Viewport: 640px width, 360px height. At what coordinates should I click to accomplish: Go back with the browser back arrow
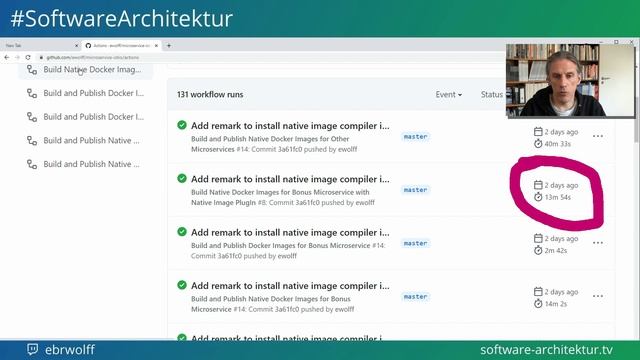7,58
